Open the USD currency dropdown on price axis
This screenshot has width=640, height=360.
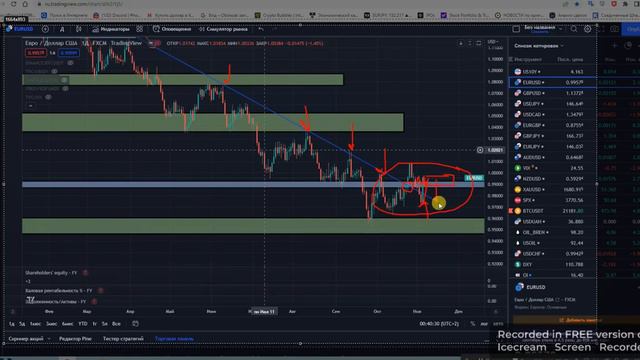point(493,42)
